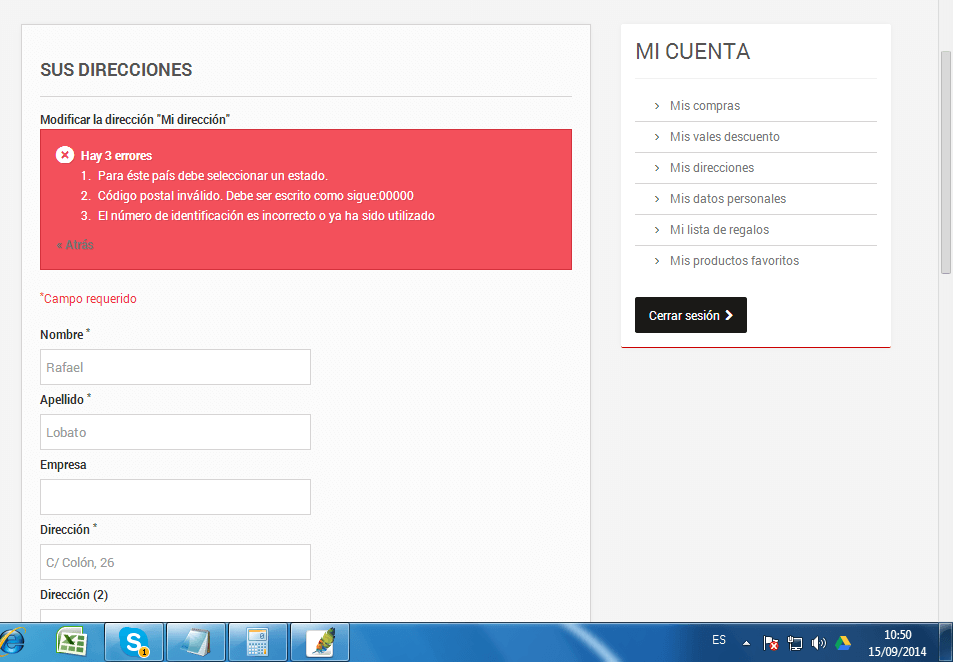The width and height of the screenshot is (953, 662).
Task: Open Mis productos favoritos
Action: tap(734, 261)
